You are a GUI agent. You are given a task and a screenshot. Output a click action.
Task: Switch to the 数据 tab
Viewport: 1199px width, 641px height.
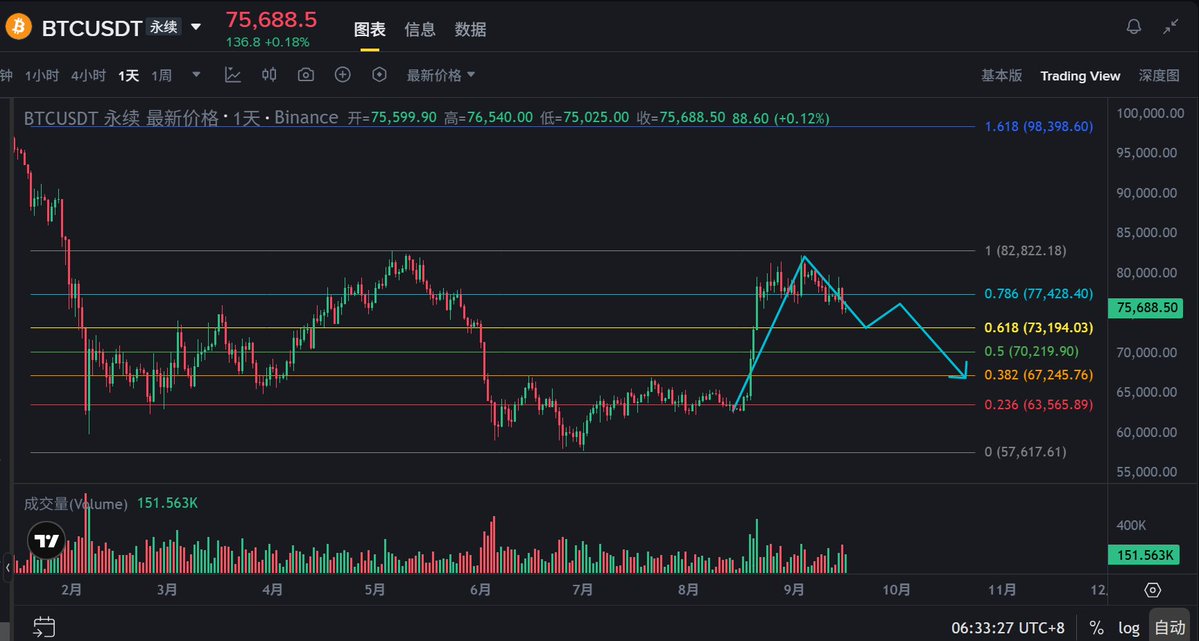click(470, 29)
